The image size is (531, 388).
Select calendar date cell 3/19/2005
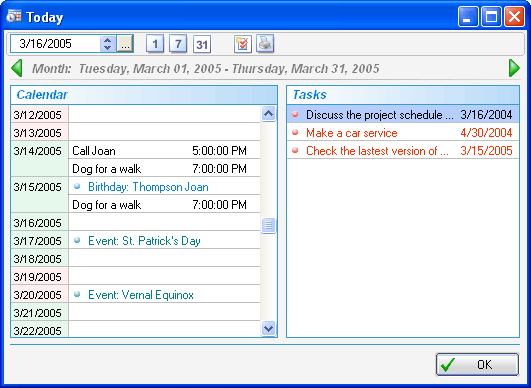click(40, 276)
